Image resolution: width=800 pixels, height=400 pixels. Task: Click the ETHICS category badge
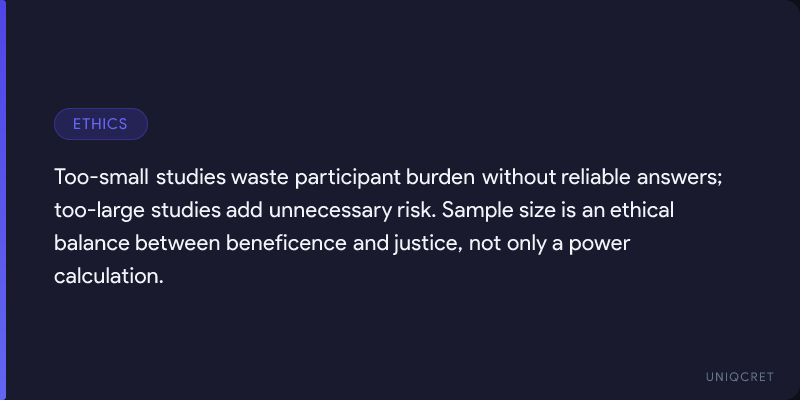tap(101, 124)
